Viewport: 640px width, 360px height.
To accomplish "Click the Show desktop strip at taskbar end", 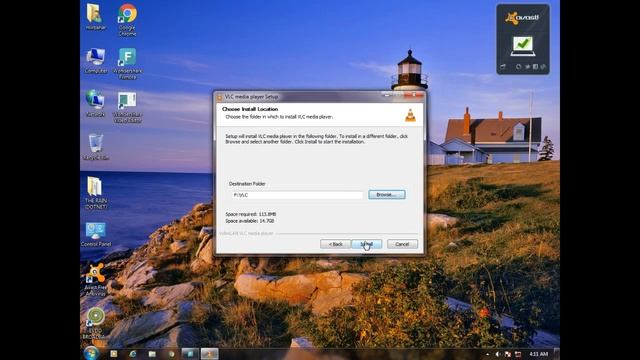I will pyautogui.click(x=556, y=354).
